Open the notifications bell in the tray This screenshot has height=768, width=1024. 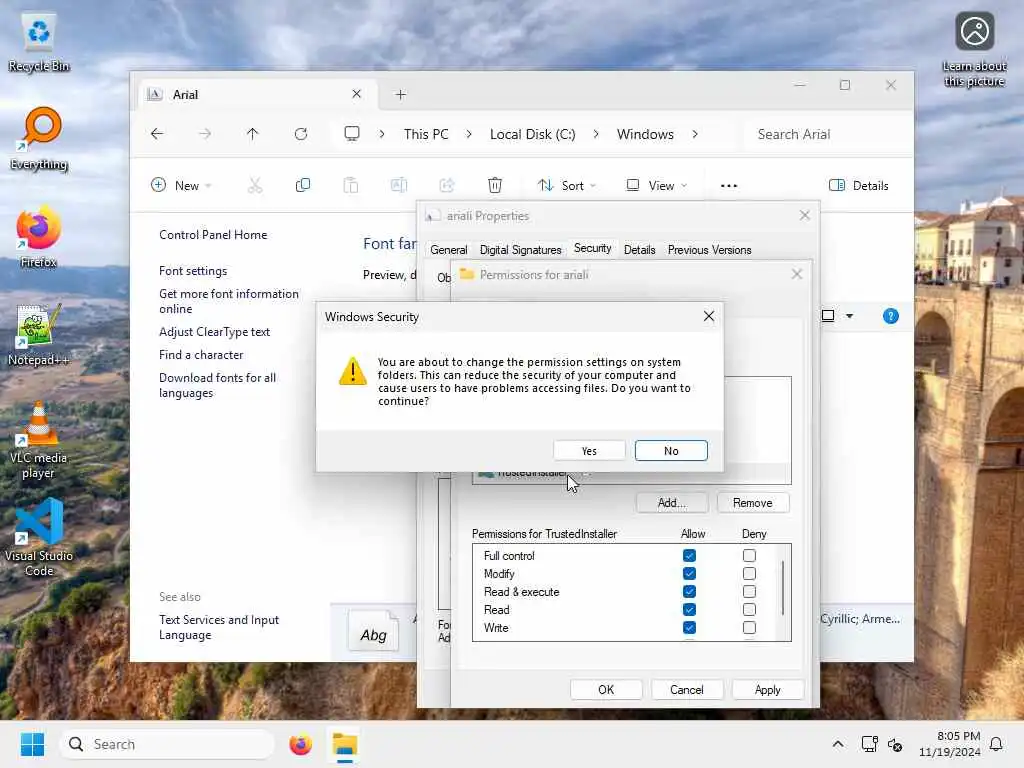pos(996,744)
